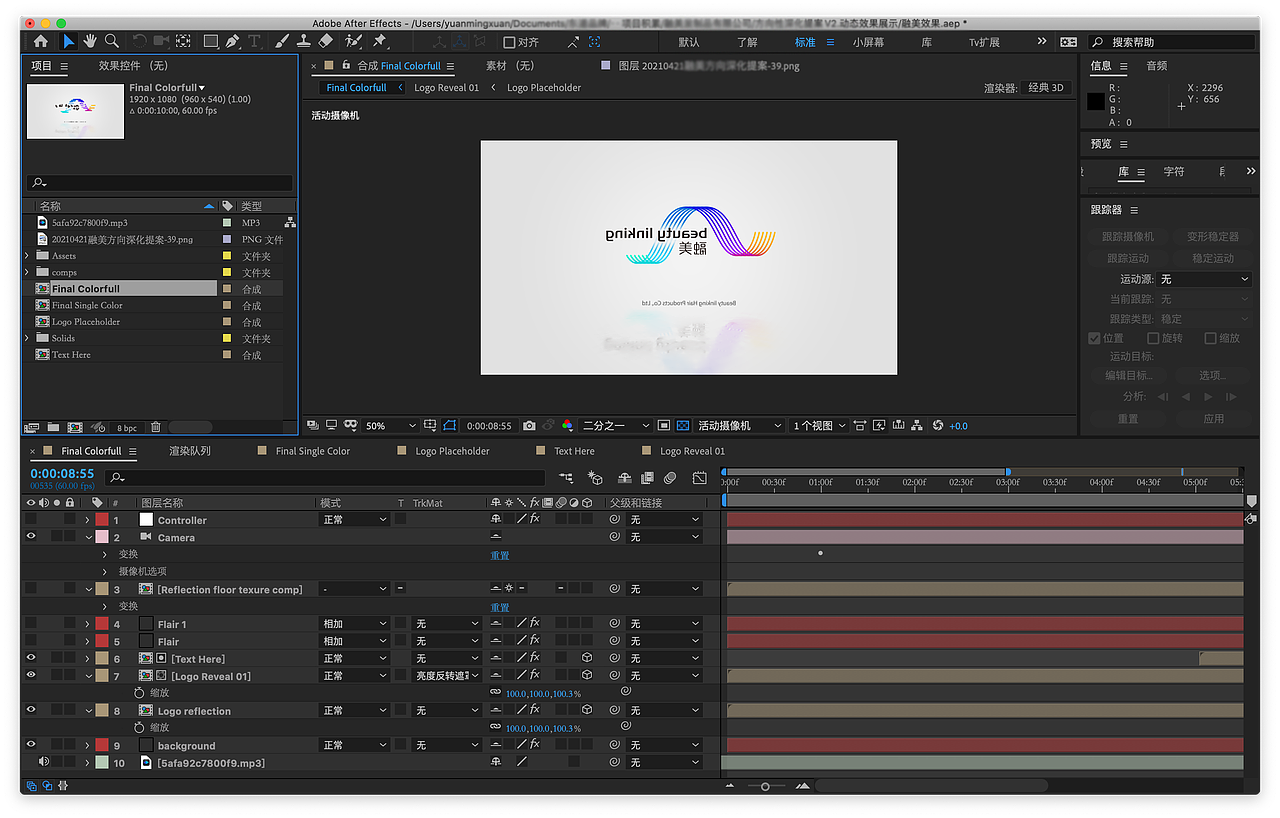This screenshot has height=818, width=1280.
Task: Hide the Camera layer eye icon
Action: [31, 537]
